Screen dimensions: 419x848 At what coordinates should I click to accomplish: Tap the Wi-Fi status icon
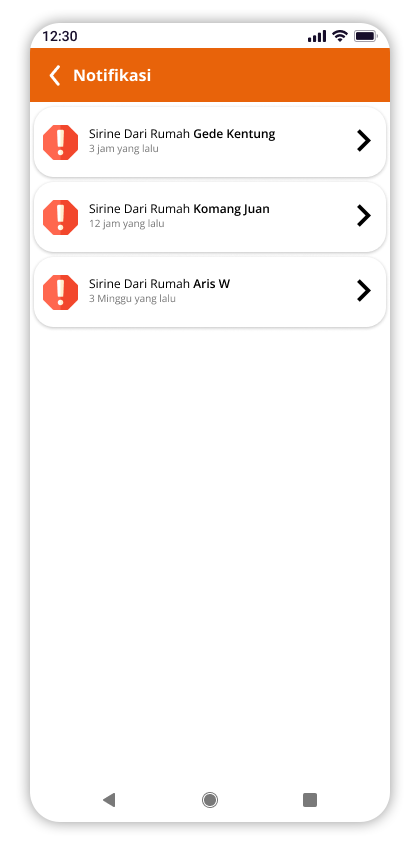[340, 36]
